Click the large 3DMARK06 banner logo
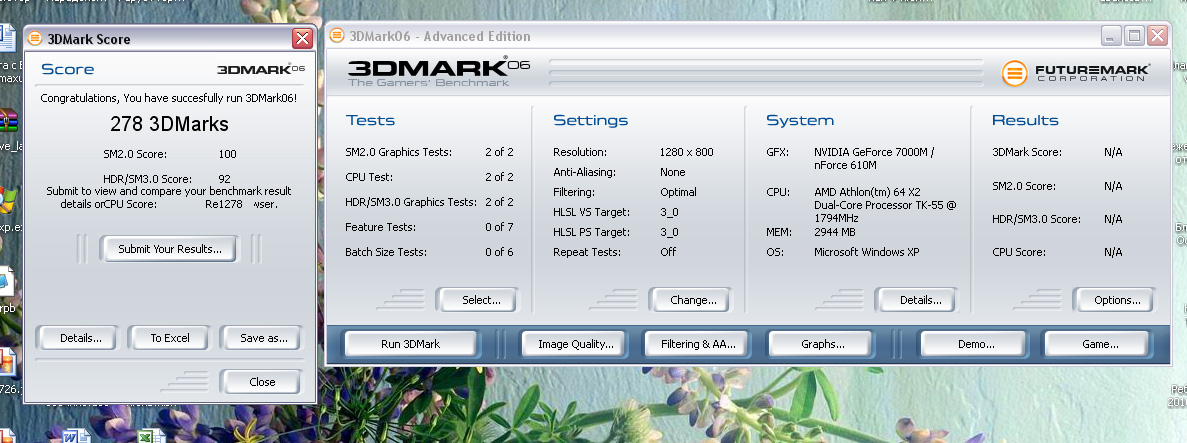Screen dimensions: 1187x443 [438, 70]
